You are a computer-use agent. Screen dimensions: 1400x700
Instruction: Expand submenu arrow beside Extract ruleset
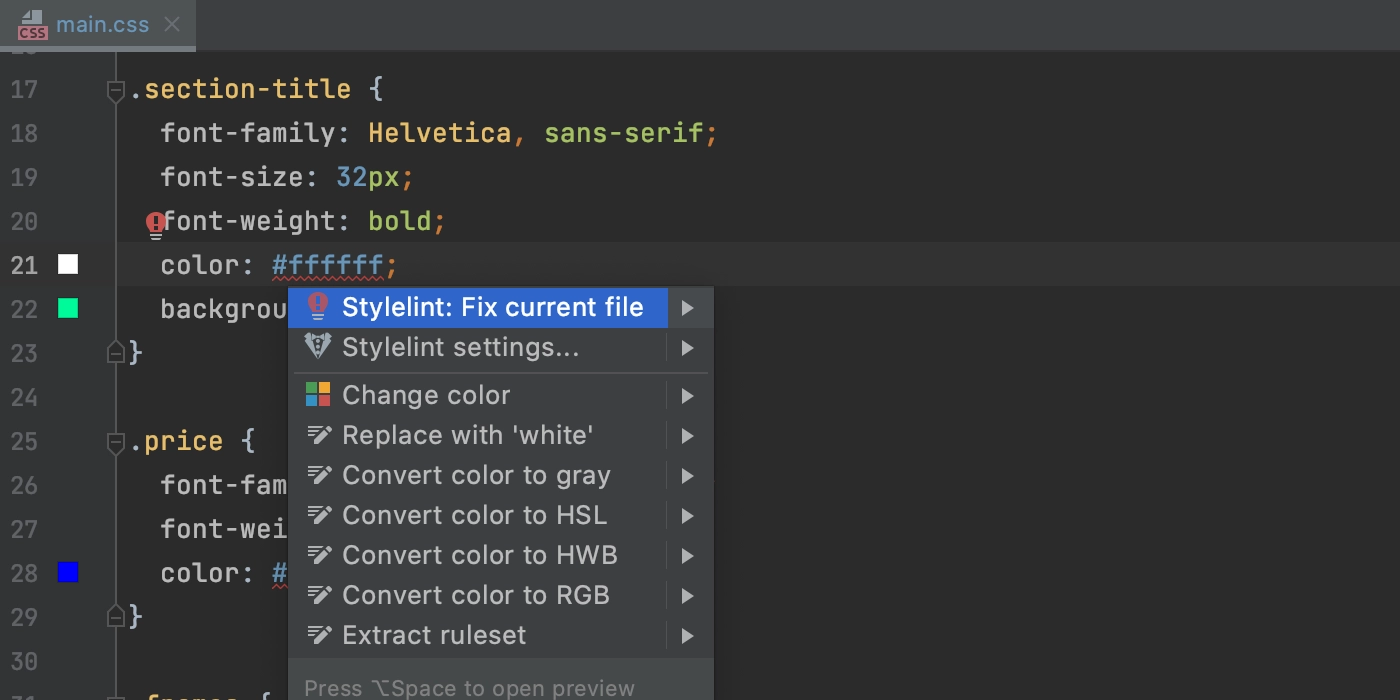tap(688, 636)
